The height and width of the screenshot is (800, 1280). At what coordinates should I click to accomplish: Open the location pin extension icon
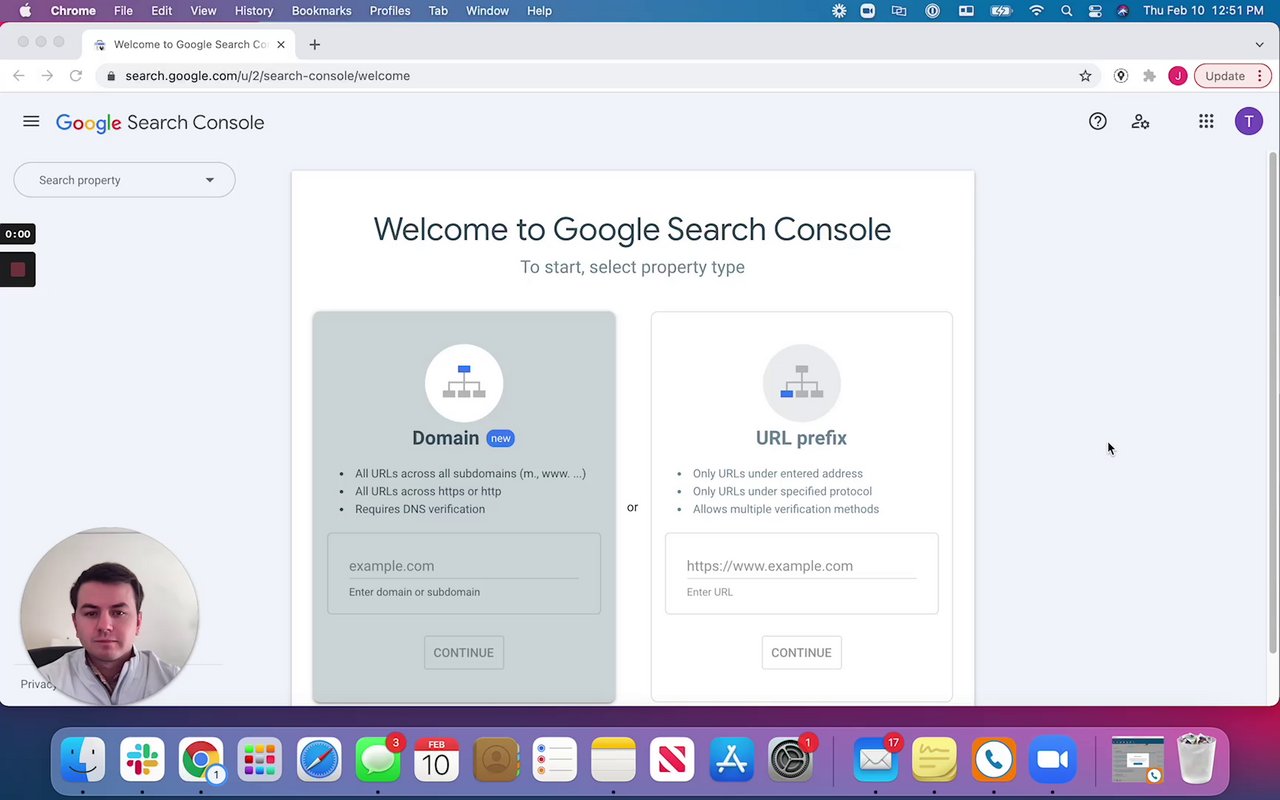click(1121, 76)
